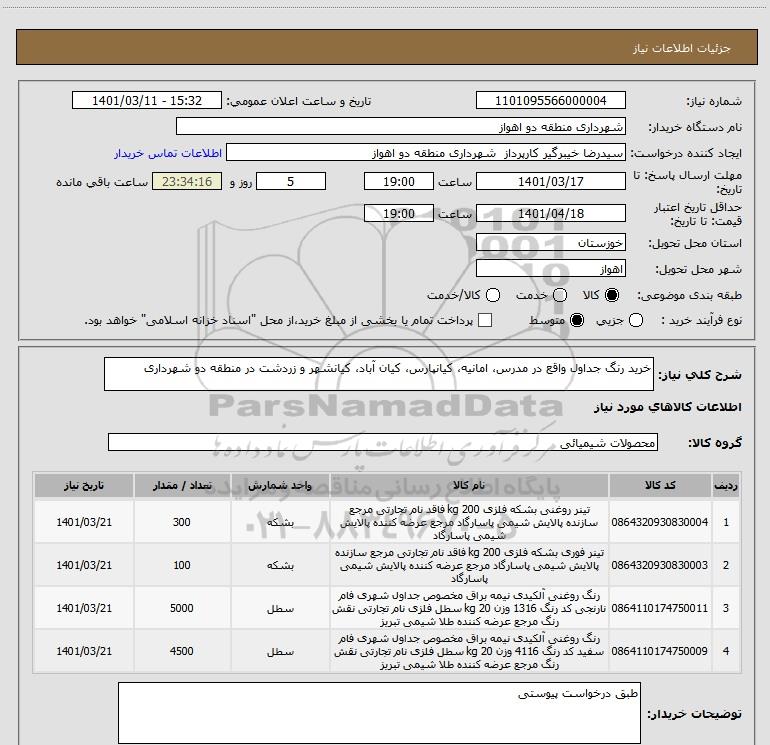This screenshot has width=770, height=745.
Task: Click the quantity cell 300
Action: click(182, 522)
